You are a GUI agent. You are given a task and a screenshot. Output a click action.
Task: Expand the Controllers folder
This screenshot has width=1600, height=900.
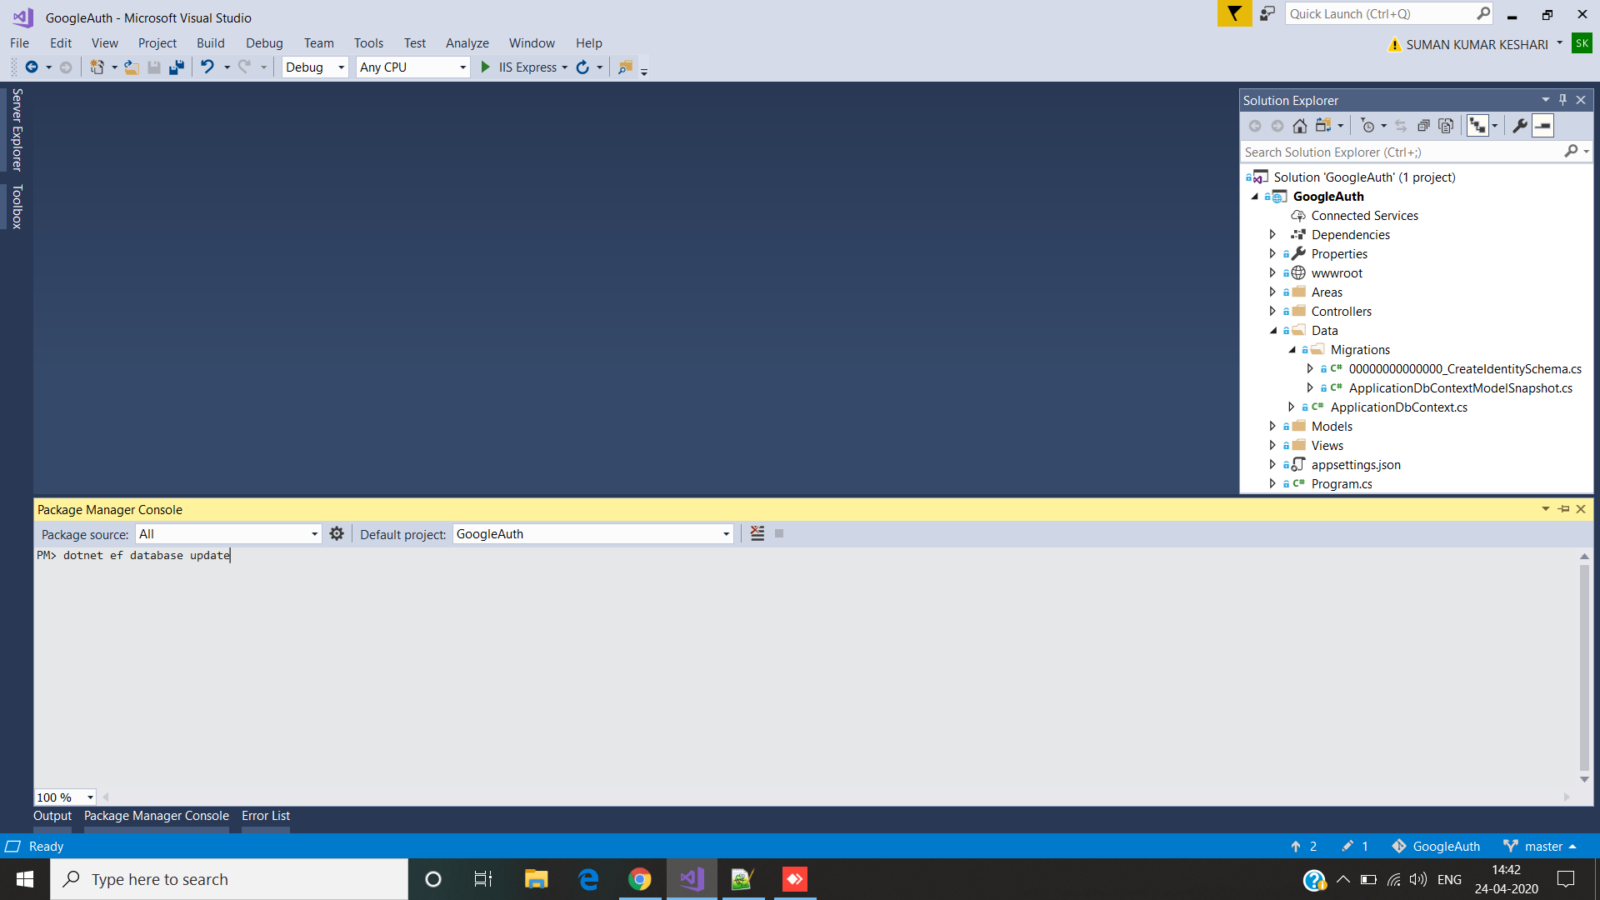1273,311
